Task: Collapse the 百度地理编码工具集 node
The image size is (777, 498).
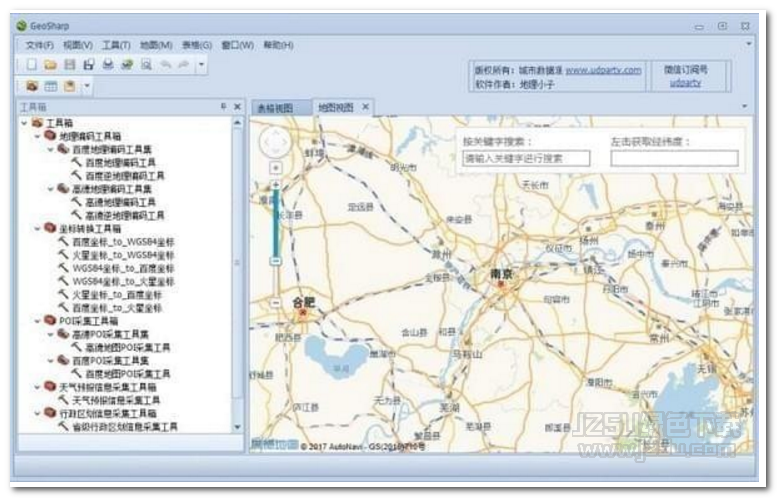Action: tap(51, 149)
